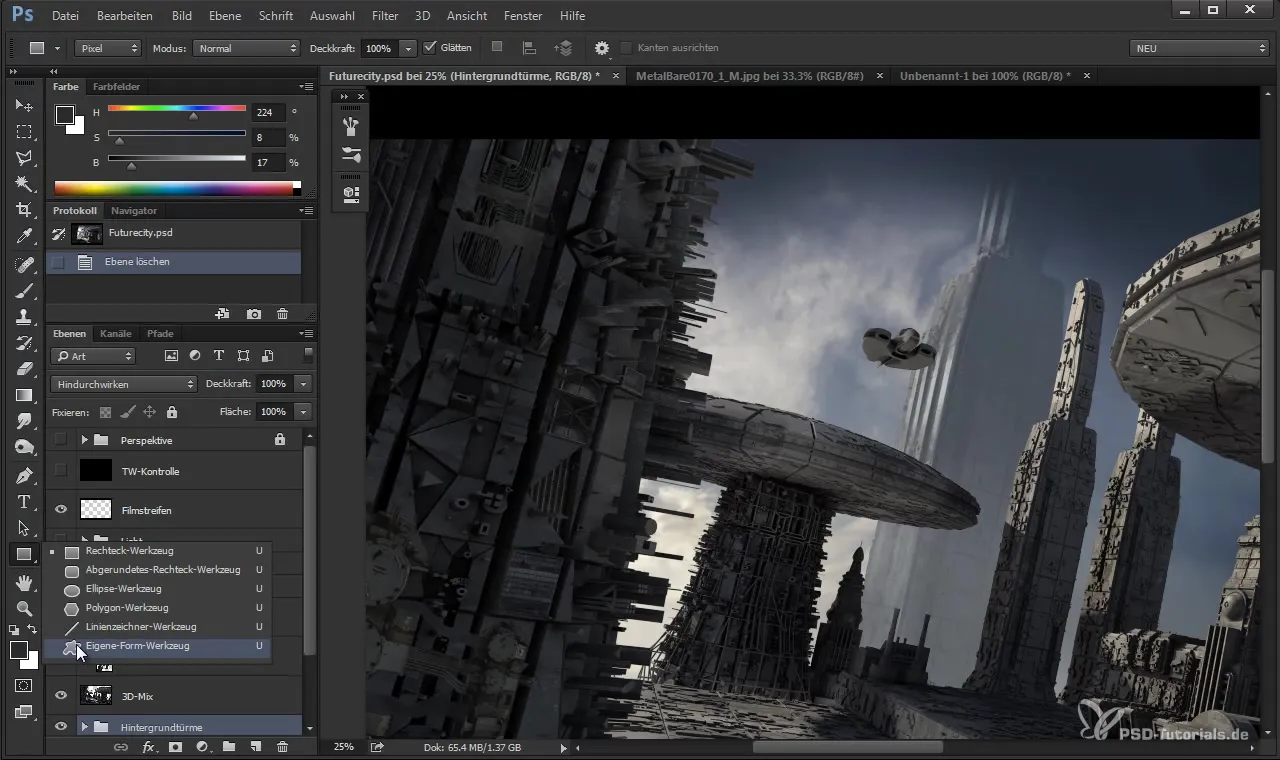1280x760 pixels.
Task: Expand the Perspektive layer group
Action: point(85,440)
